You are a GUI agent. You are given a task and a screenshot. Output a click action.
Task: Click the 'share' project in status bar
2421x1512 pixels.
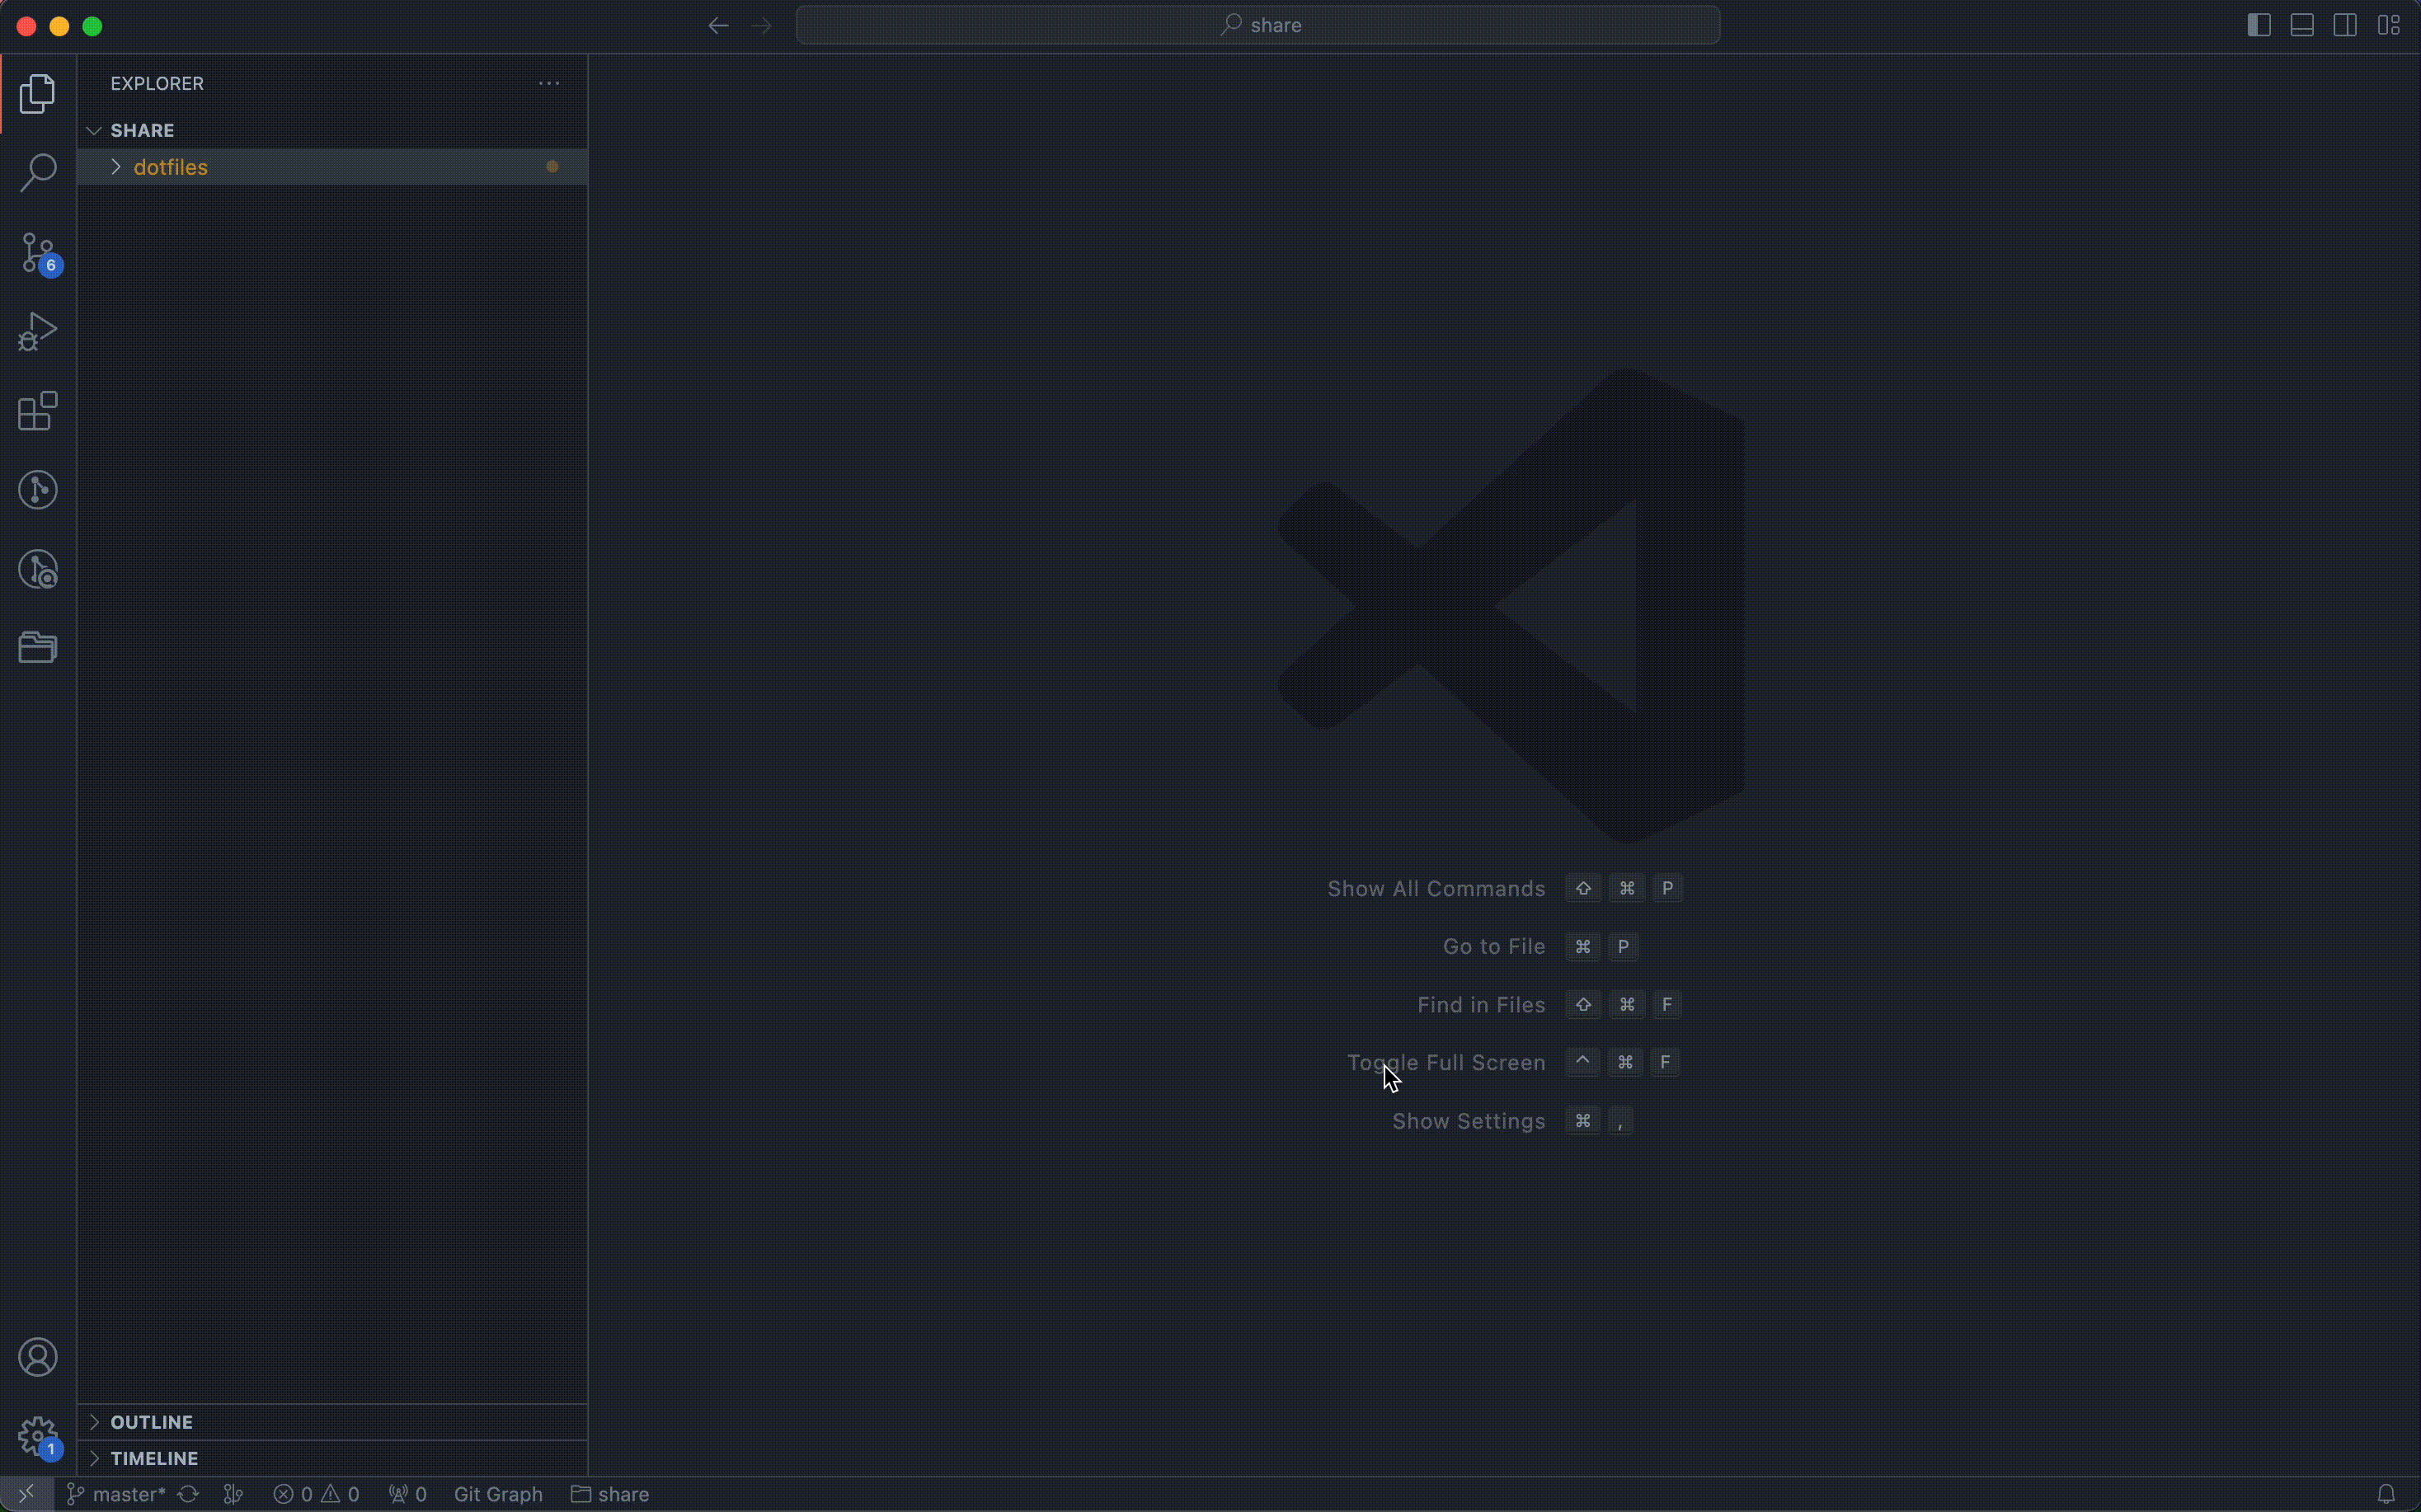pyautogui.click(x=611, y=1494)
